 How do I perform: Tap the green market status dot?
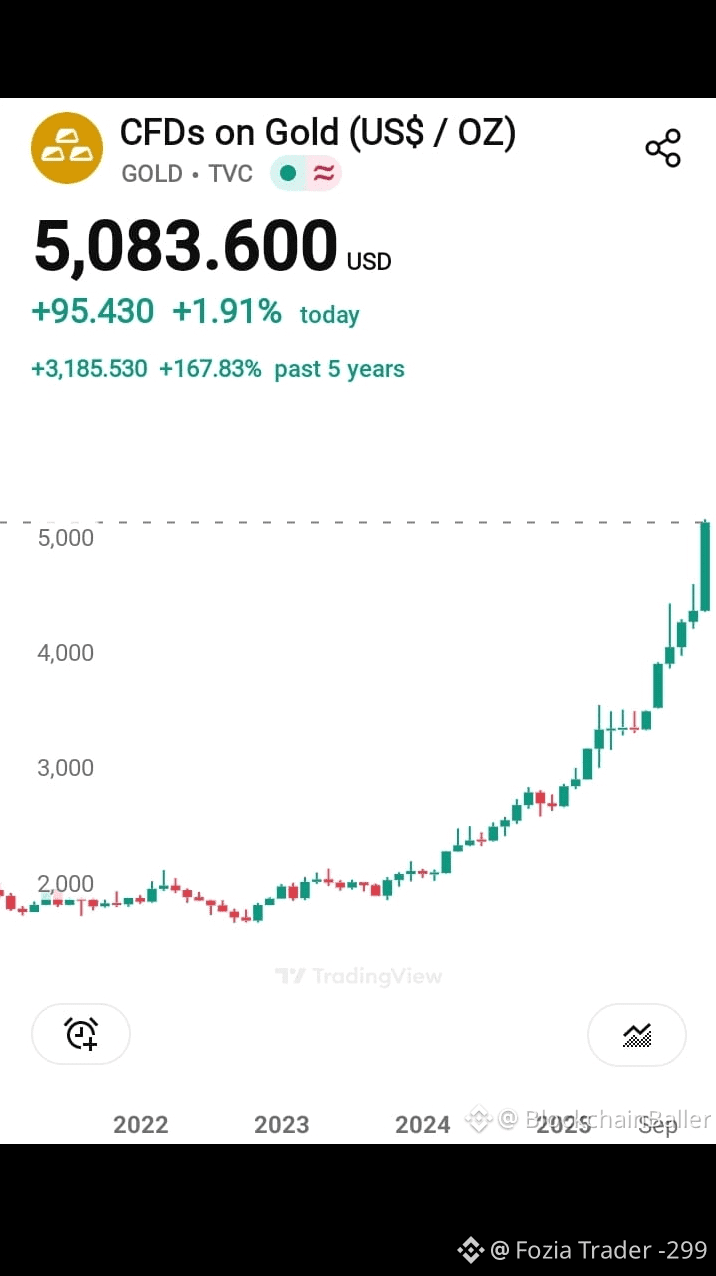288,173
